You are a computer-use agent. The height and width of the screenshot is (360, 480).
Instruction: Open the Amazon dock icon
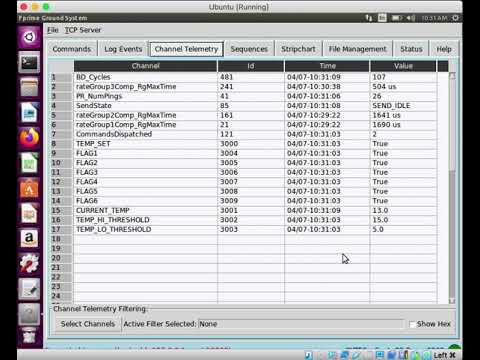[x=29, y=239]
